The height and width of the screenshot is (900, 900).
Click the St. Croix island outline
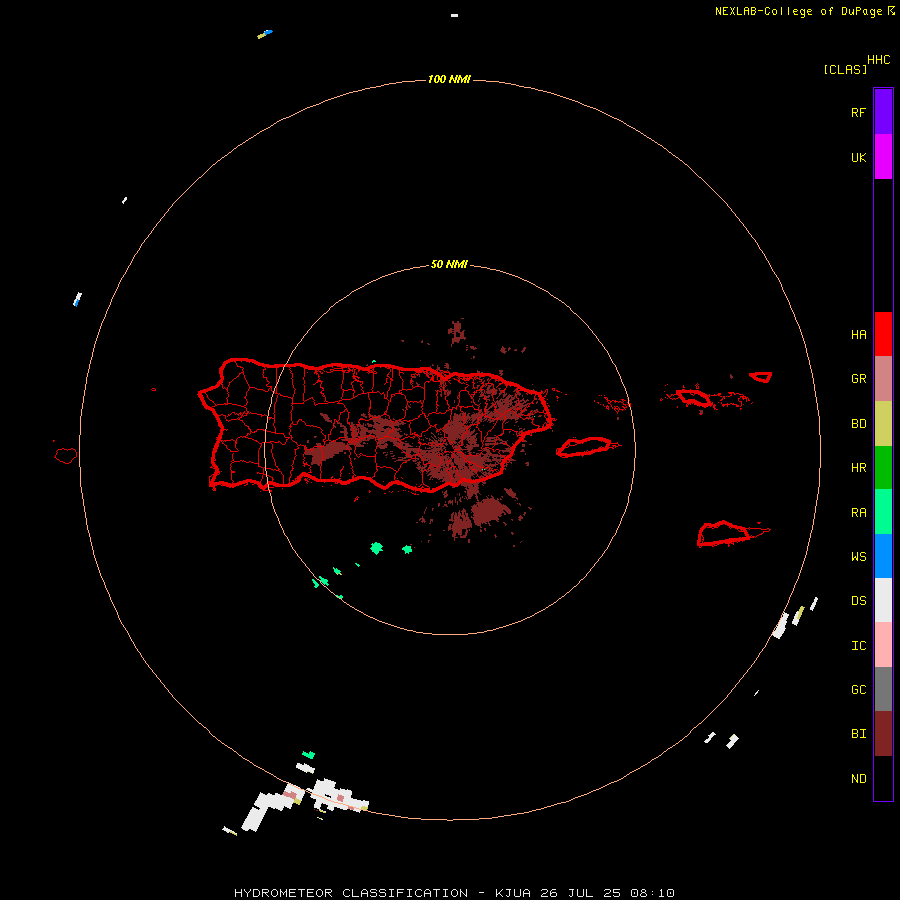point(724,534)
